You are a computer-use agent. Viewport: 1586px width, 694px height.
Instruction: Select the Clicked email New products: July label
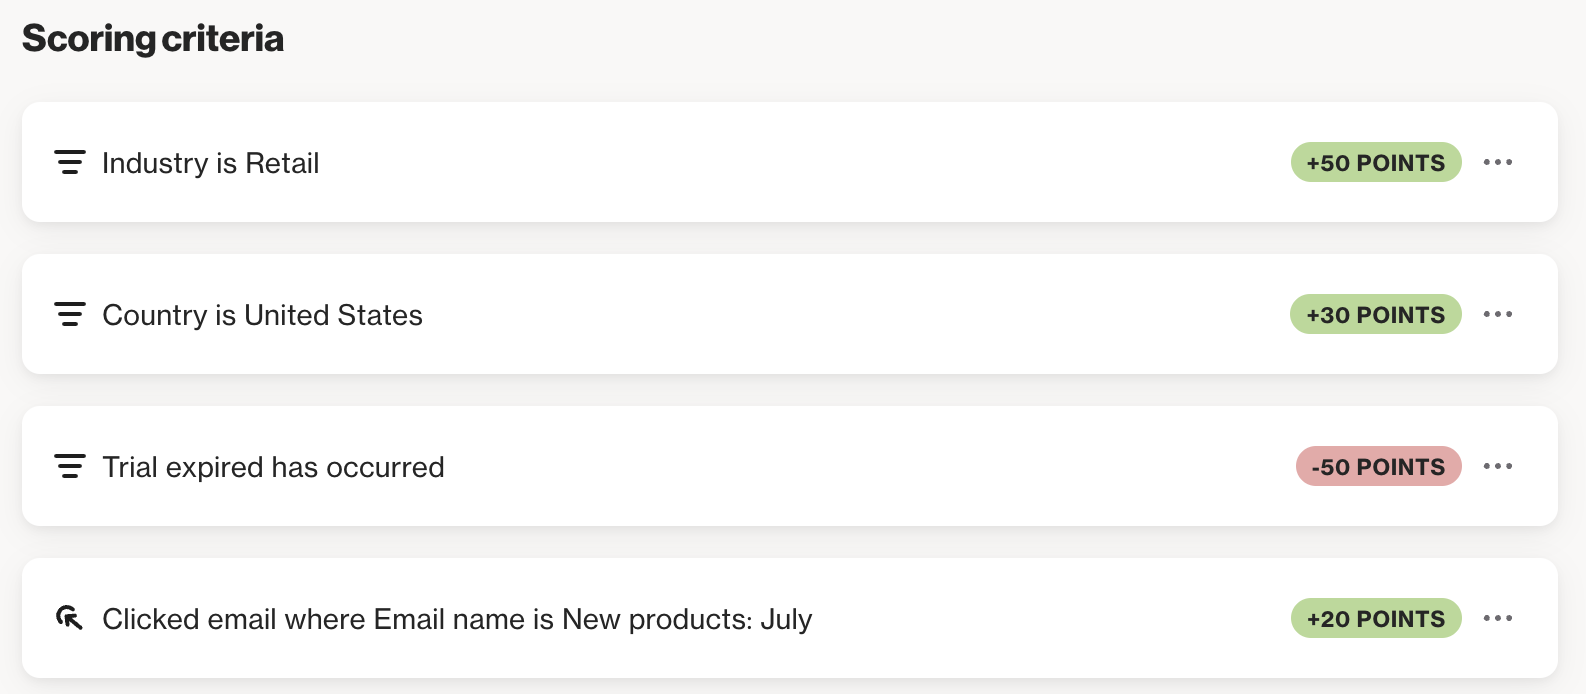(457, 619)
